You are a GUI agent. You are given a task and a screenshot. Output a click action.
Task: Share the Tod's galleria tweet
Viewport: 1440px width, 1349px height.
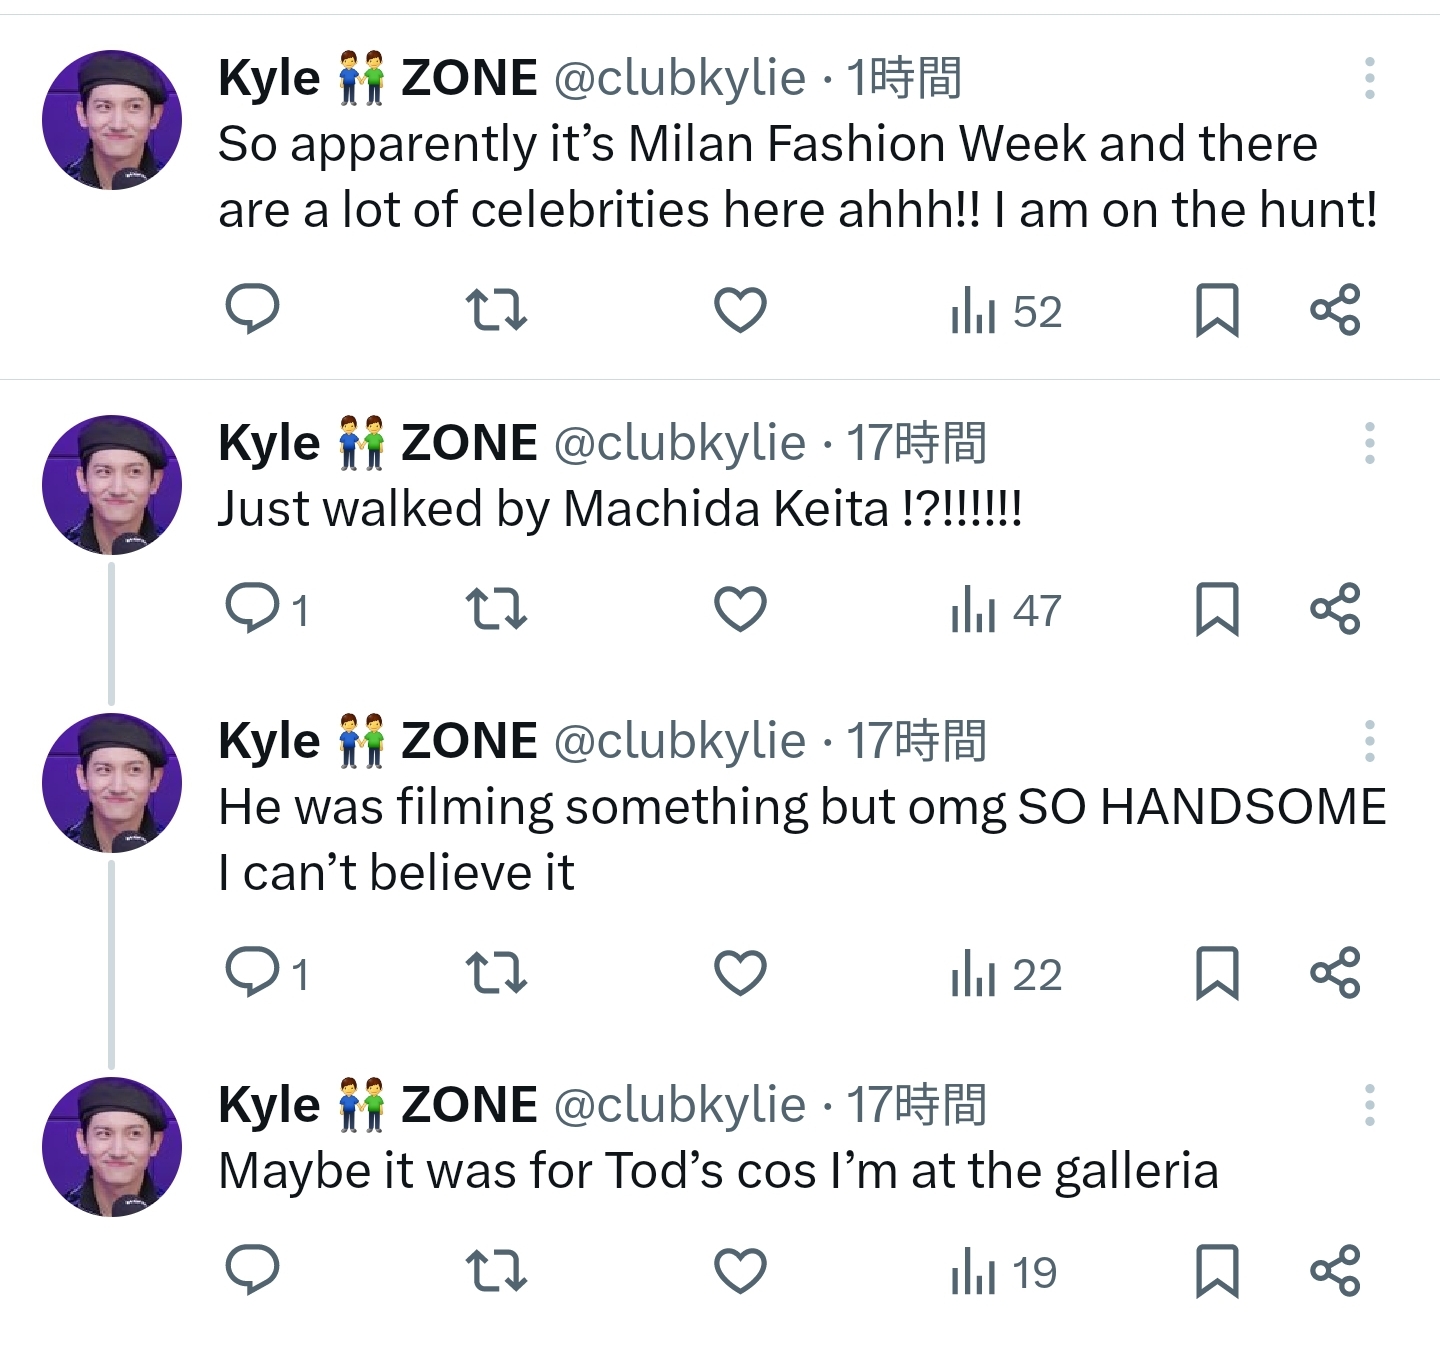1335,1270
